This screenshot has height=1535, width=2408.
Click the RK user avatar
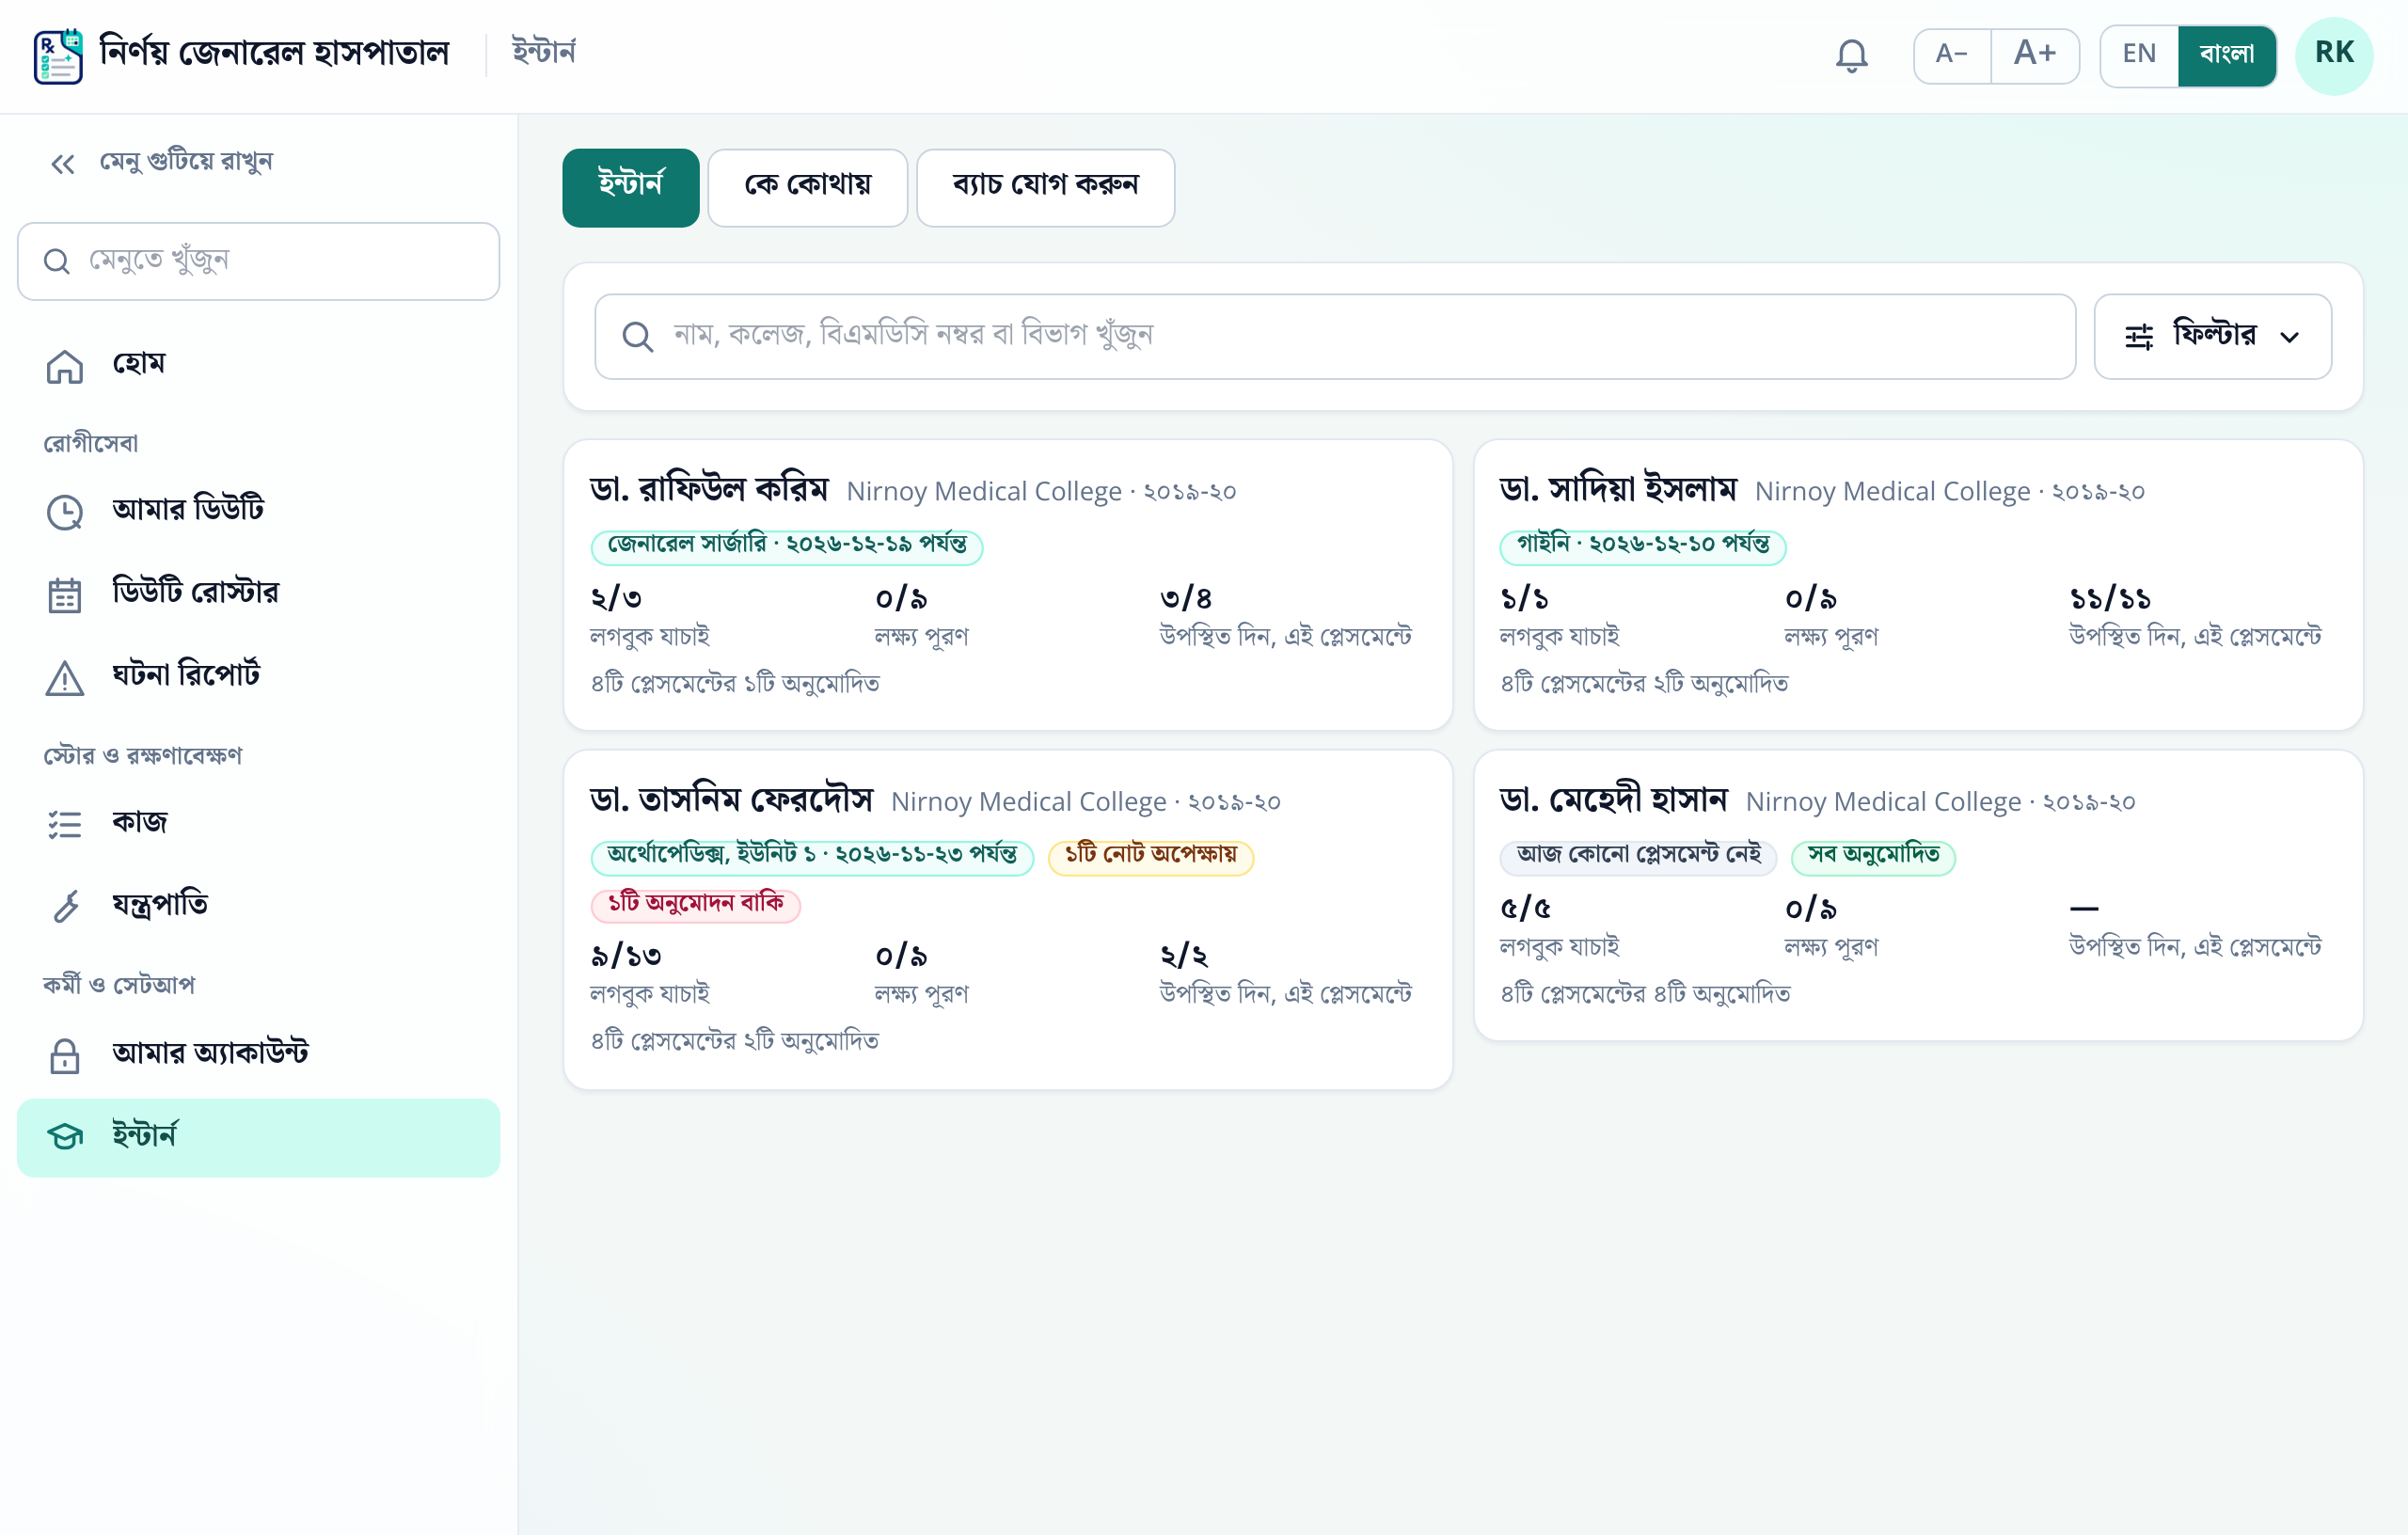coord(2333,56)
